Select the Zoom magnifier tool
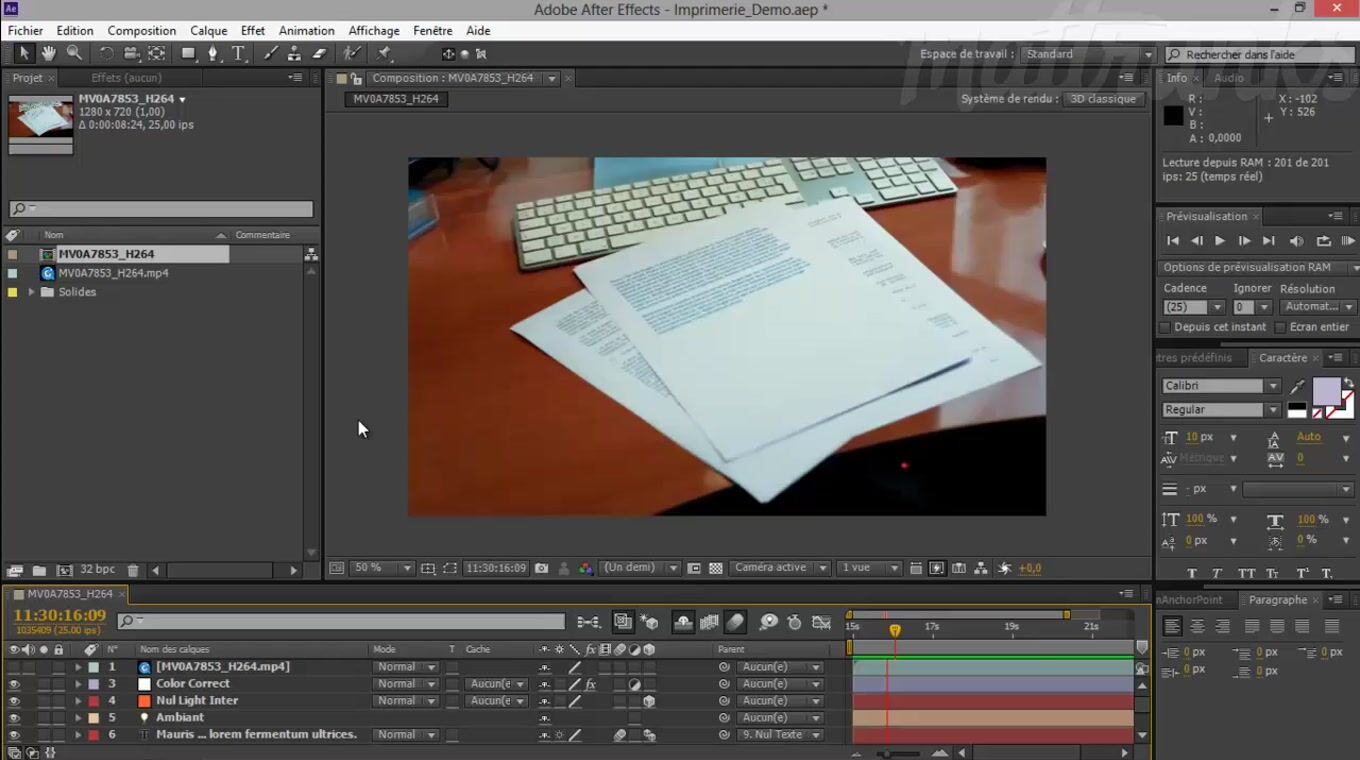This screenshot has height=760, width=1360. [x=74, y=54]
